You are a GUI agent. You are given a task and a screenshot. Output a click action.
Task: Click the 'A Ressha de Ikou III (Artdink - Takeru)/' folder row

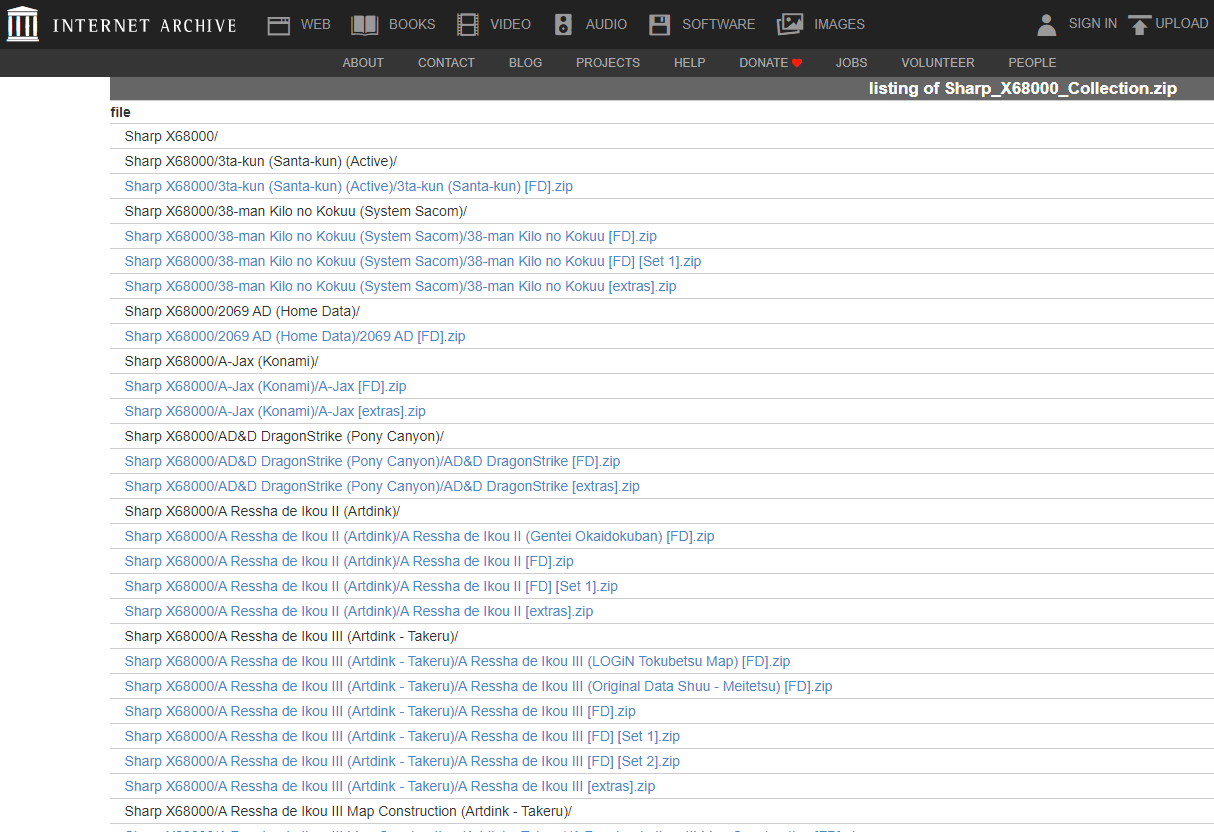point(662,636)
